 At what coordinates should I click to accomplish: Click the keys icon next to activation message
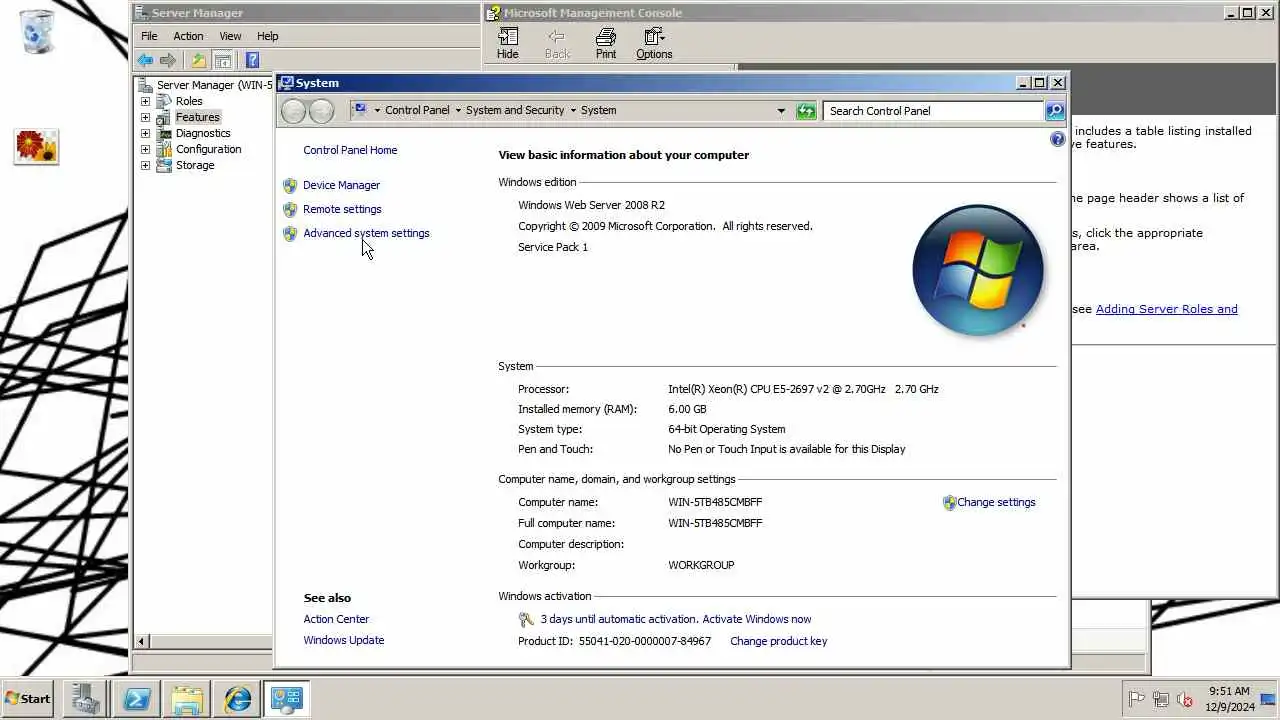coord(526,619)
